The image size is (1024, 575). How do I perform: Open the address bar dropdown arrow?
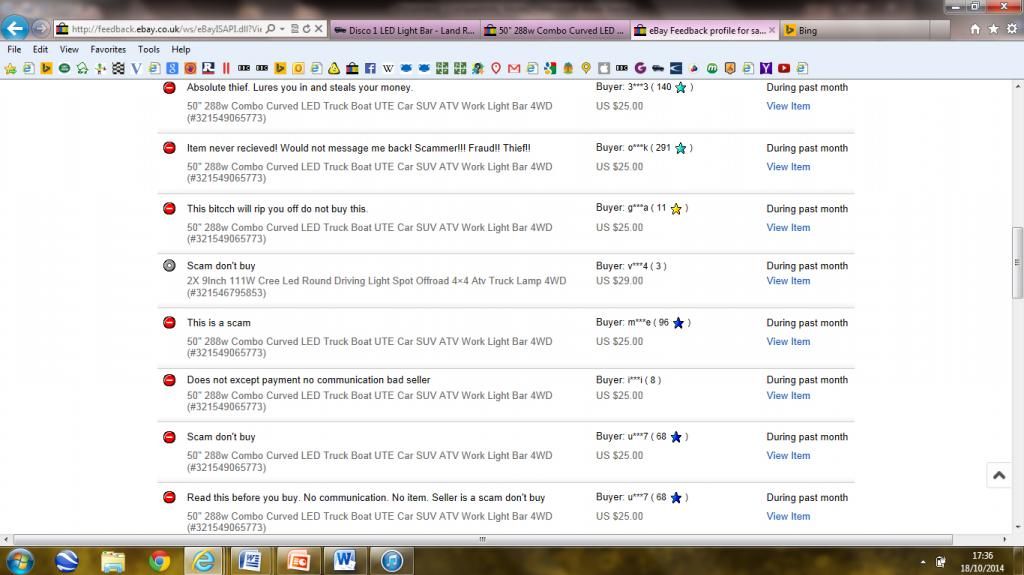282,29
